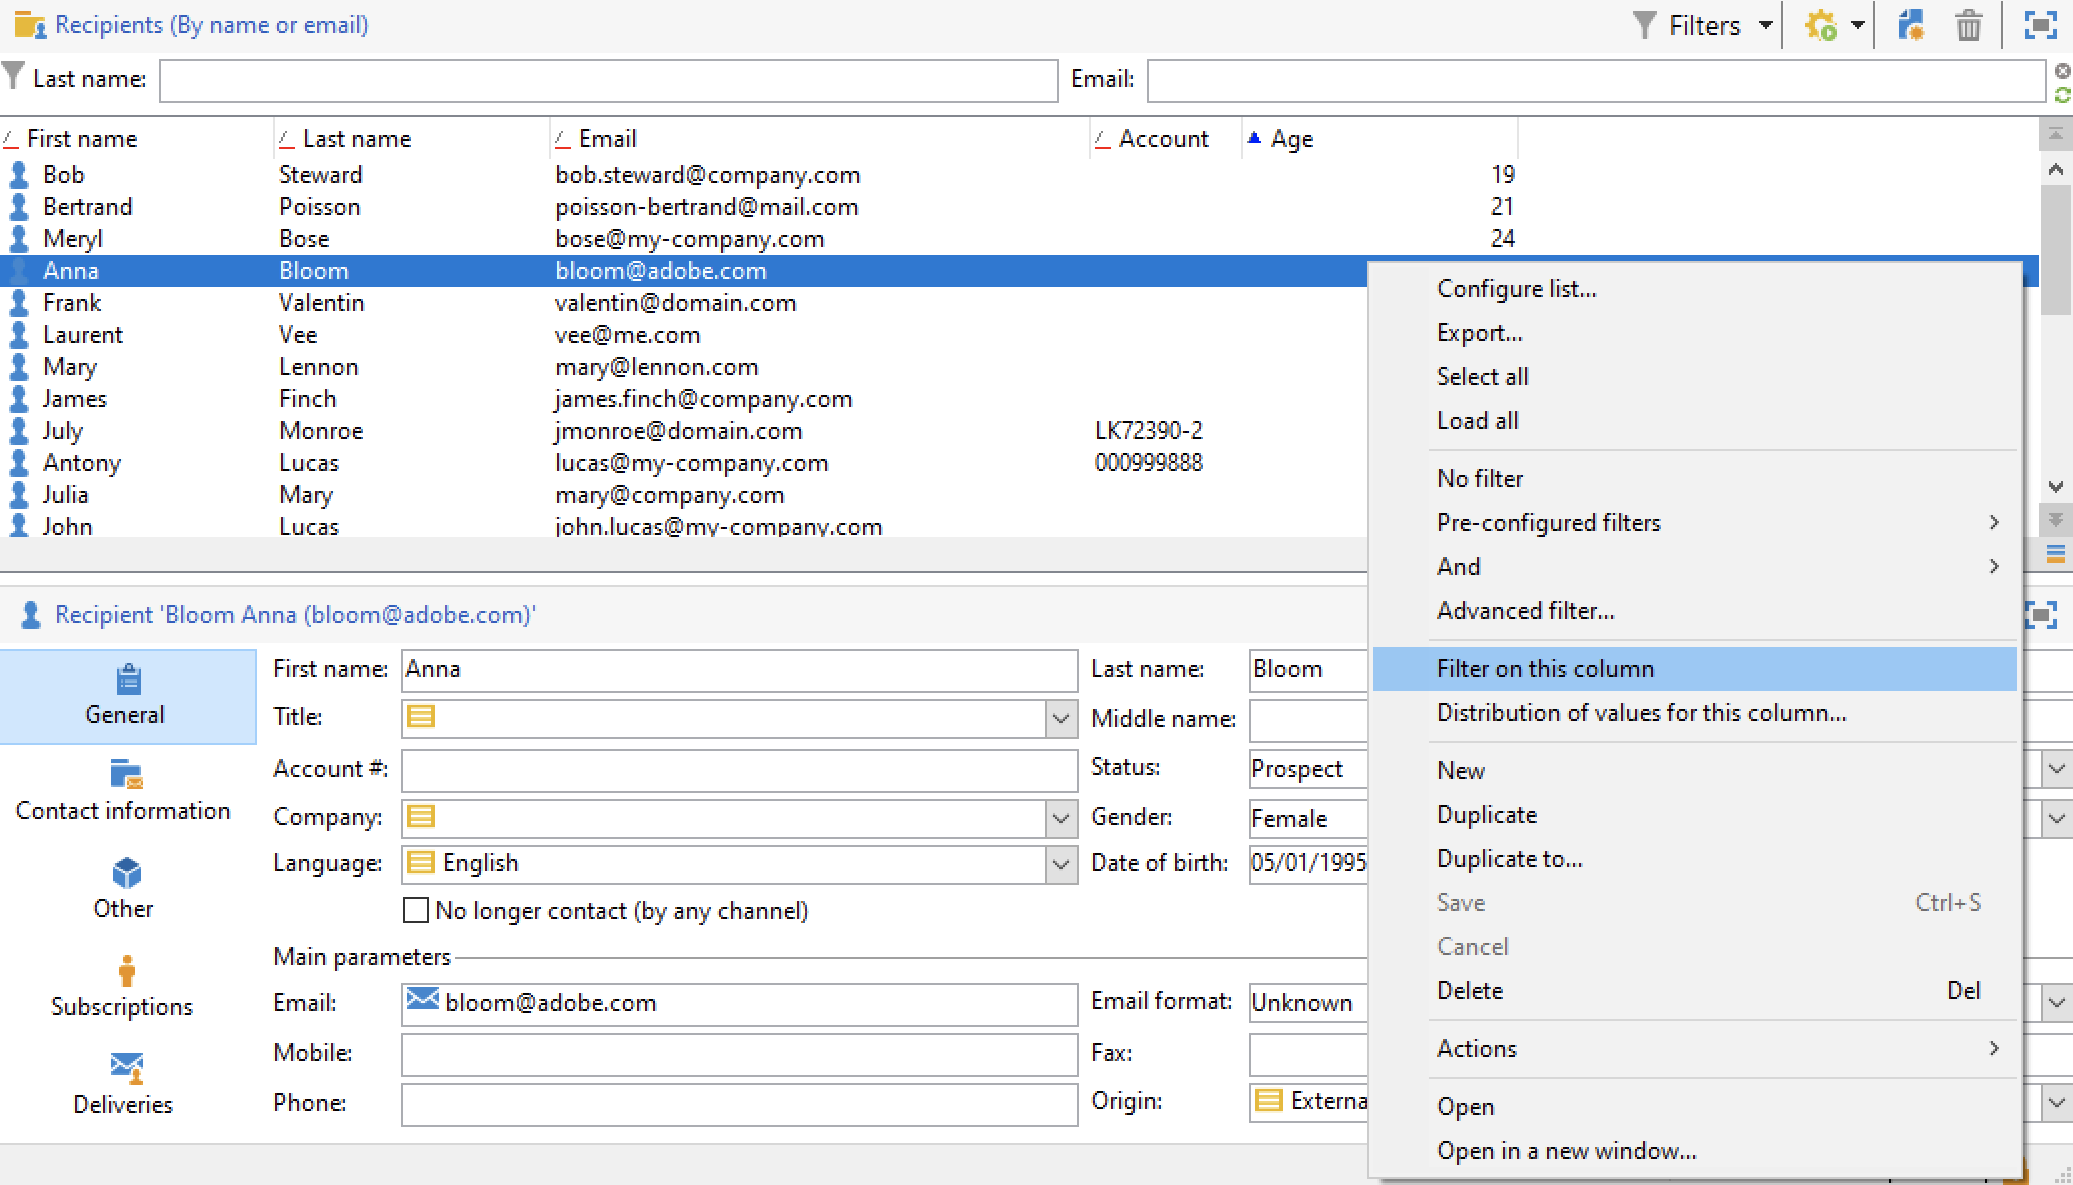
Task: Select the Subscriptions tab icon
Action: click(x=126, y=971)
